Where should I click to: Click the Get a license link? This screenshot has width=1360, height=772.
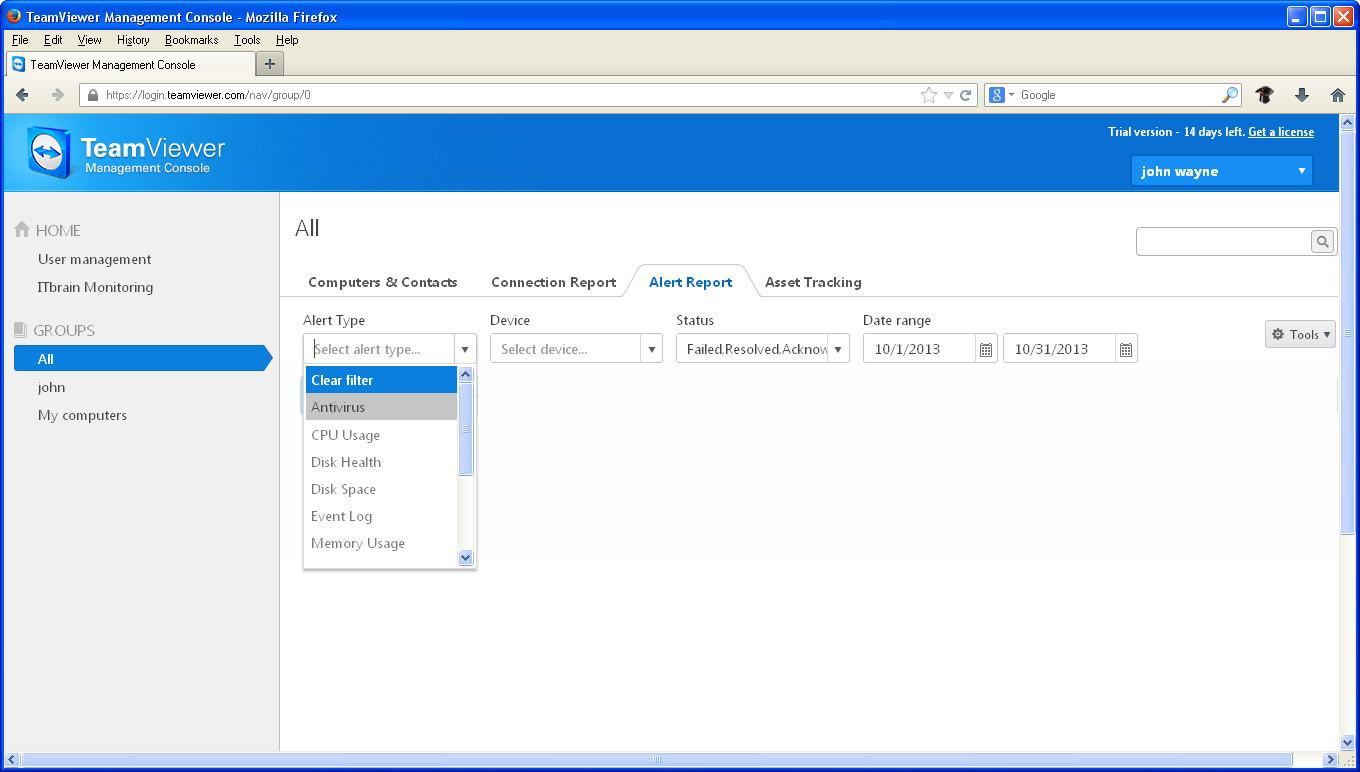point(1280,131)
